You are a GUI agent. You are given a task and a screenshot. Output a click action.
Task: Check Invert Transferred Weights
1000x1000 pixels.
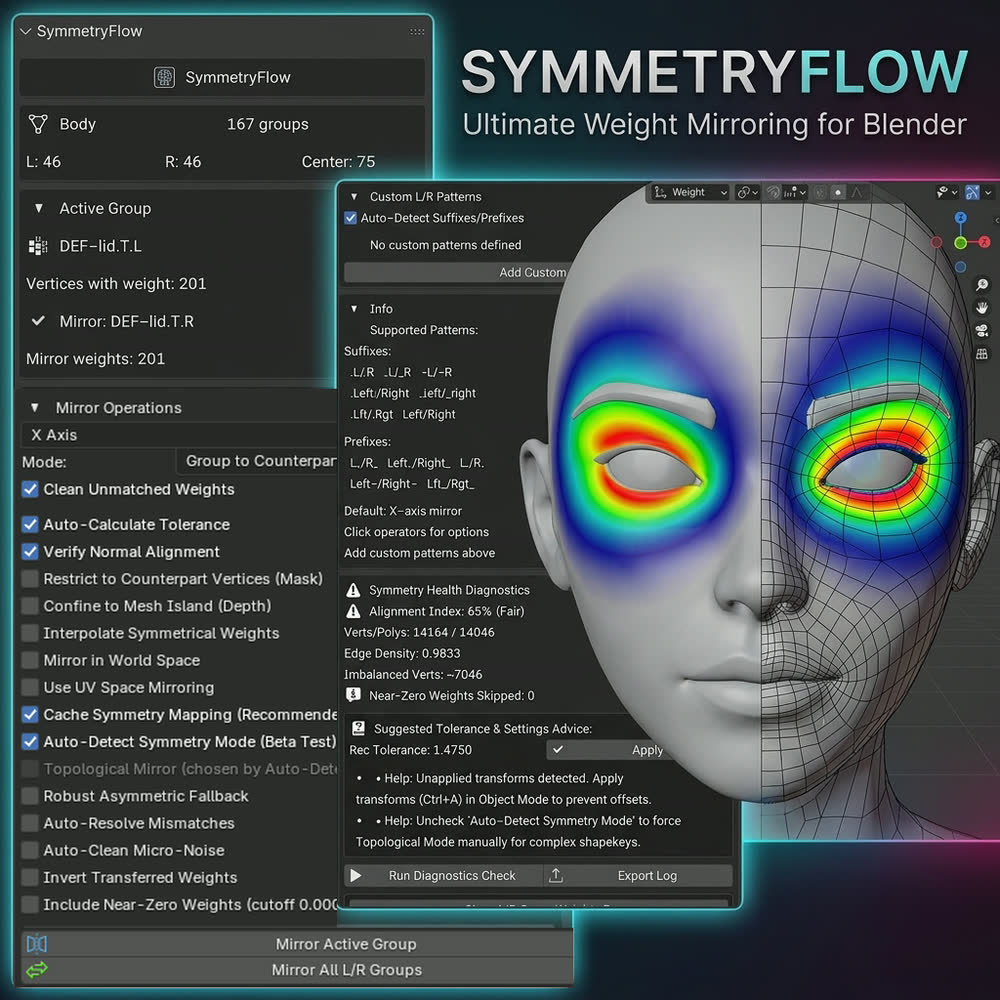click(30, 877)
